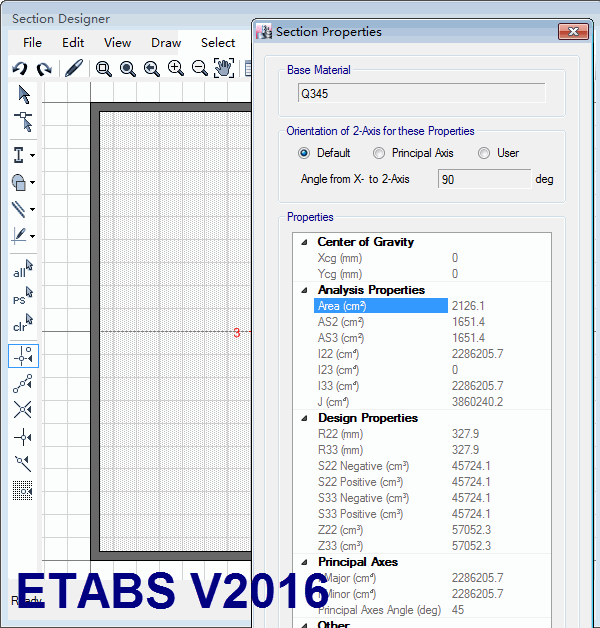Collapse the Analysis Properties group
The width and height of the screenshot is (600, 628).
305,290
